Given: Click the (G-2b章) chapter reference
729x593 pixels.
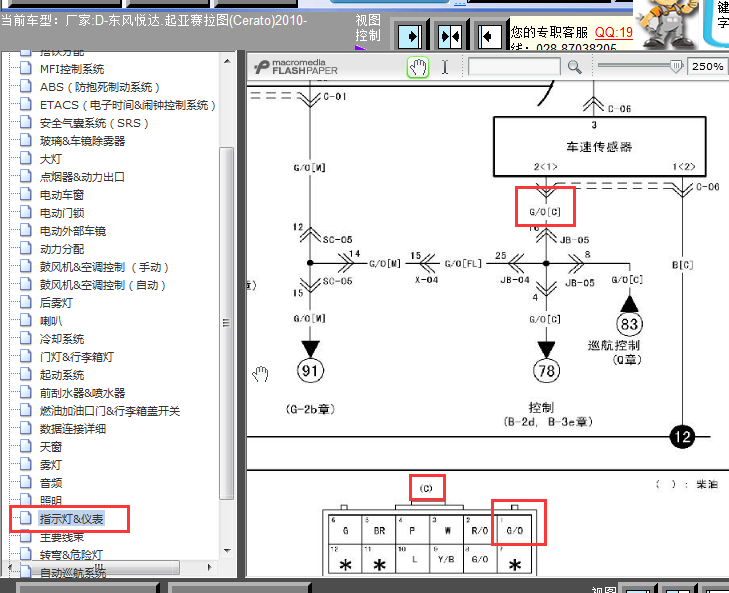Looking at the screenshot, I should [310, 409].
